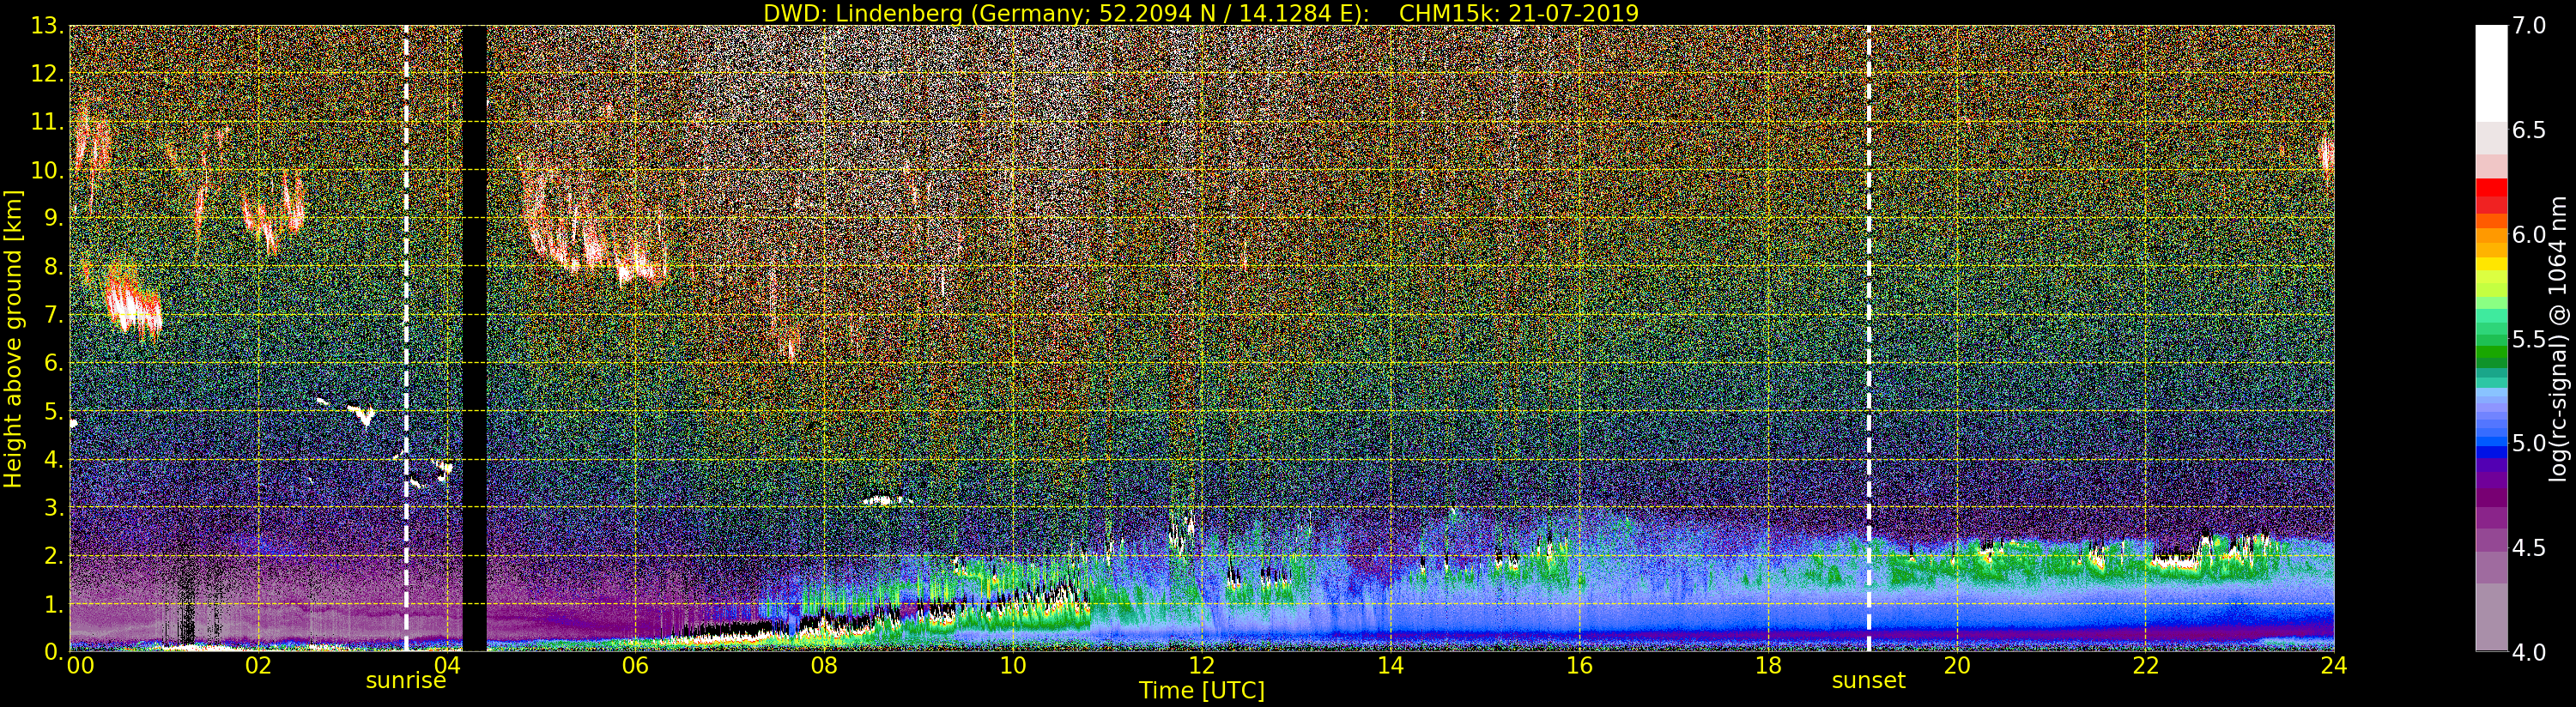Click time tick label '06'

click(x=635, y=665)
